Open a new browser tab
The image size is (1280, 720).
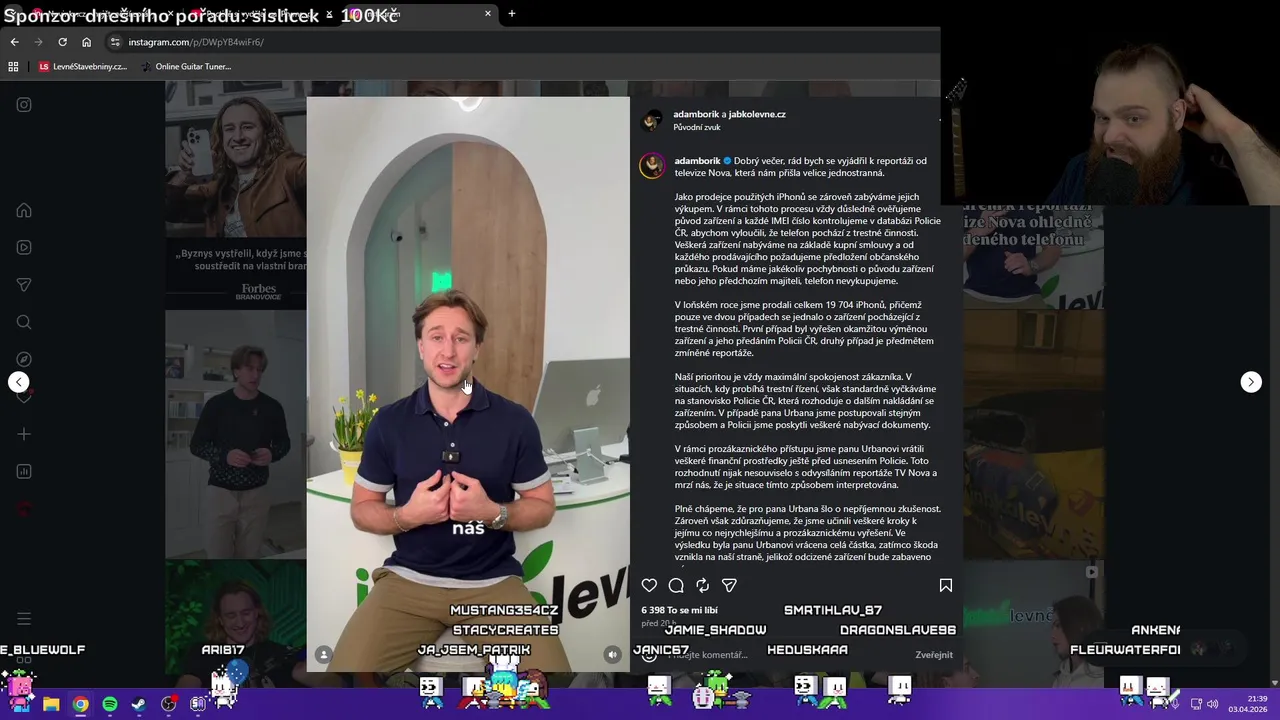point(511,14)
